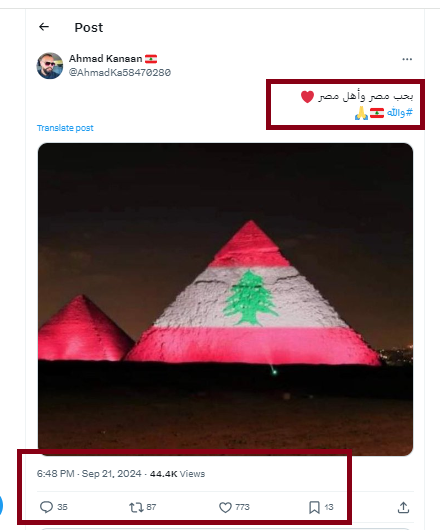Like the post with the heart icon
Viewport: 440px width, 530px height.
[225, 507]
